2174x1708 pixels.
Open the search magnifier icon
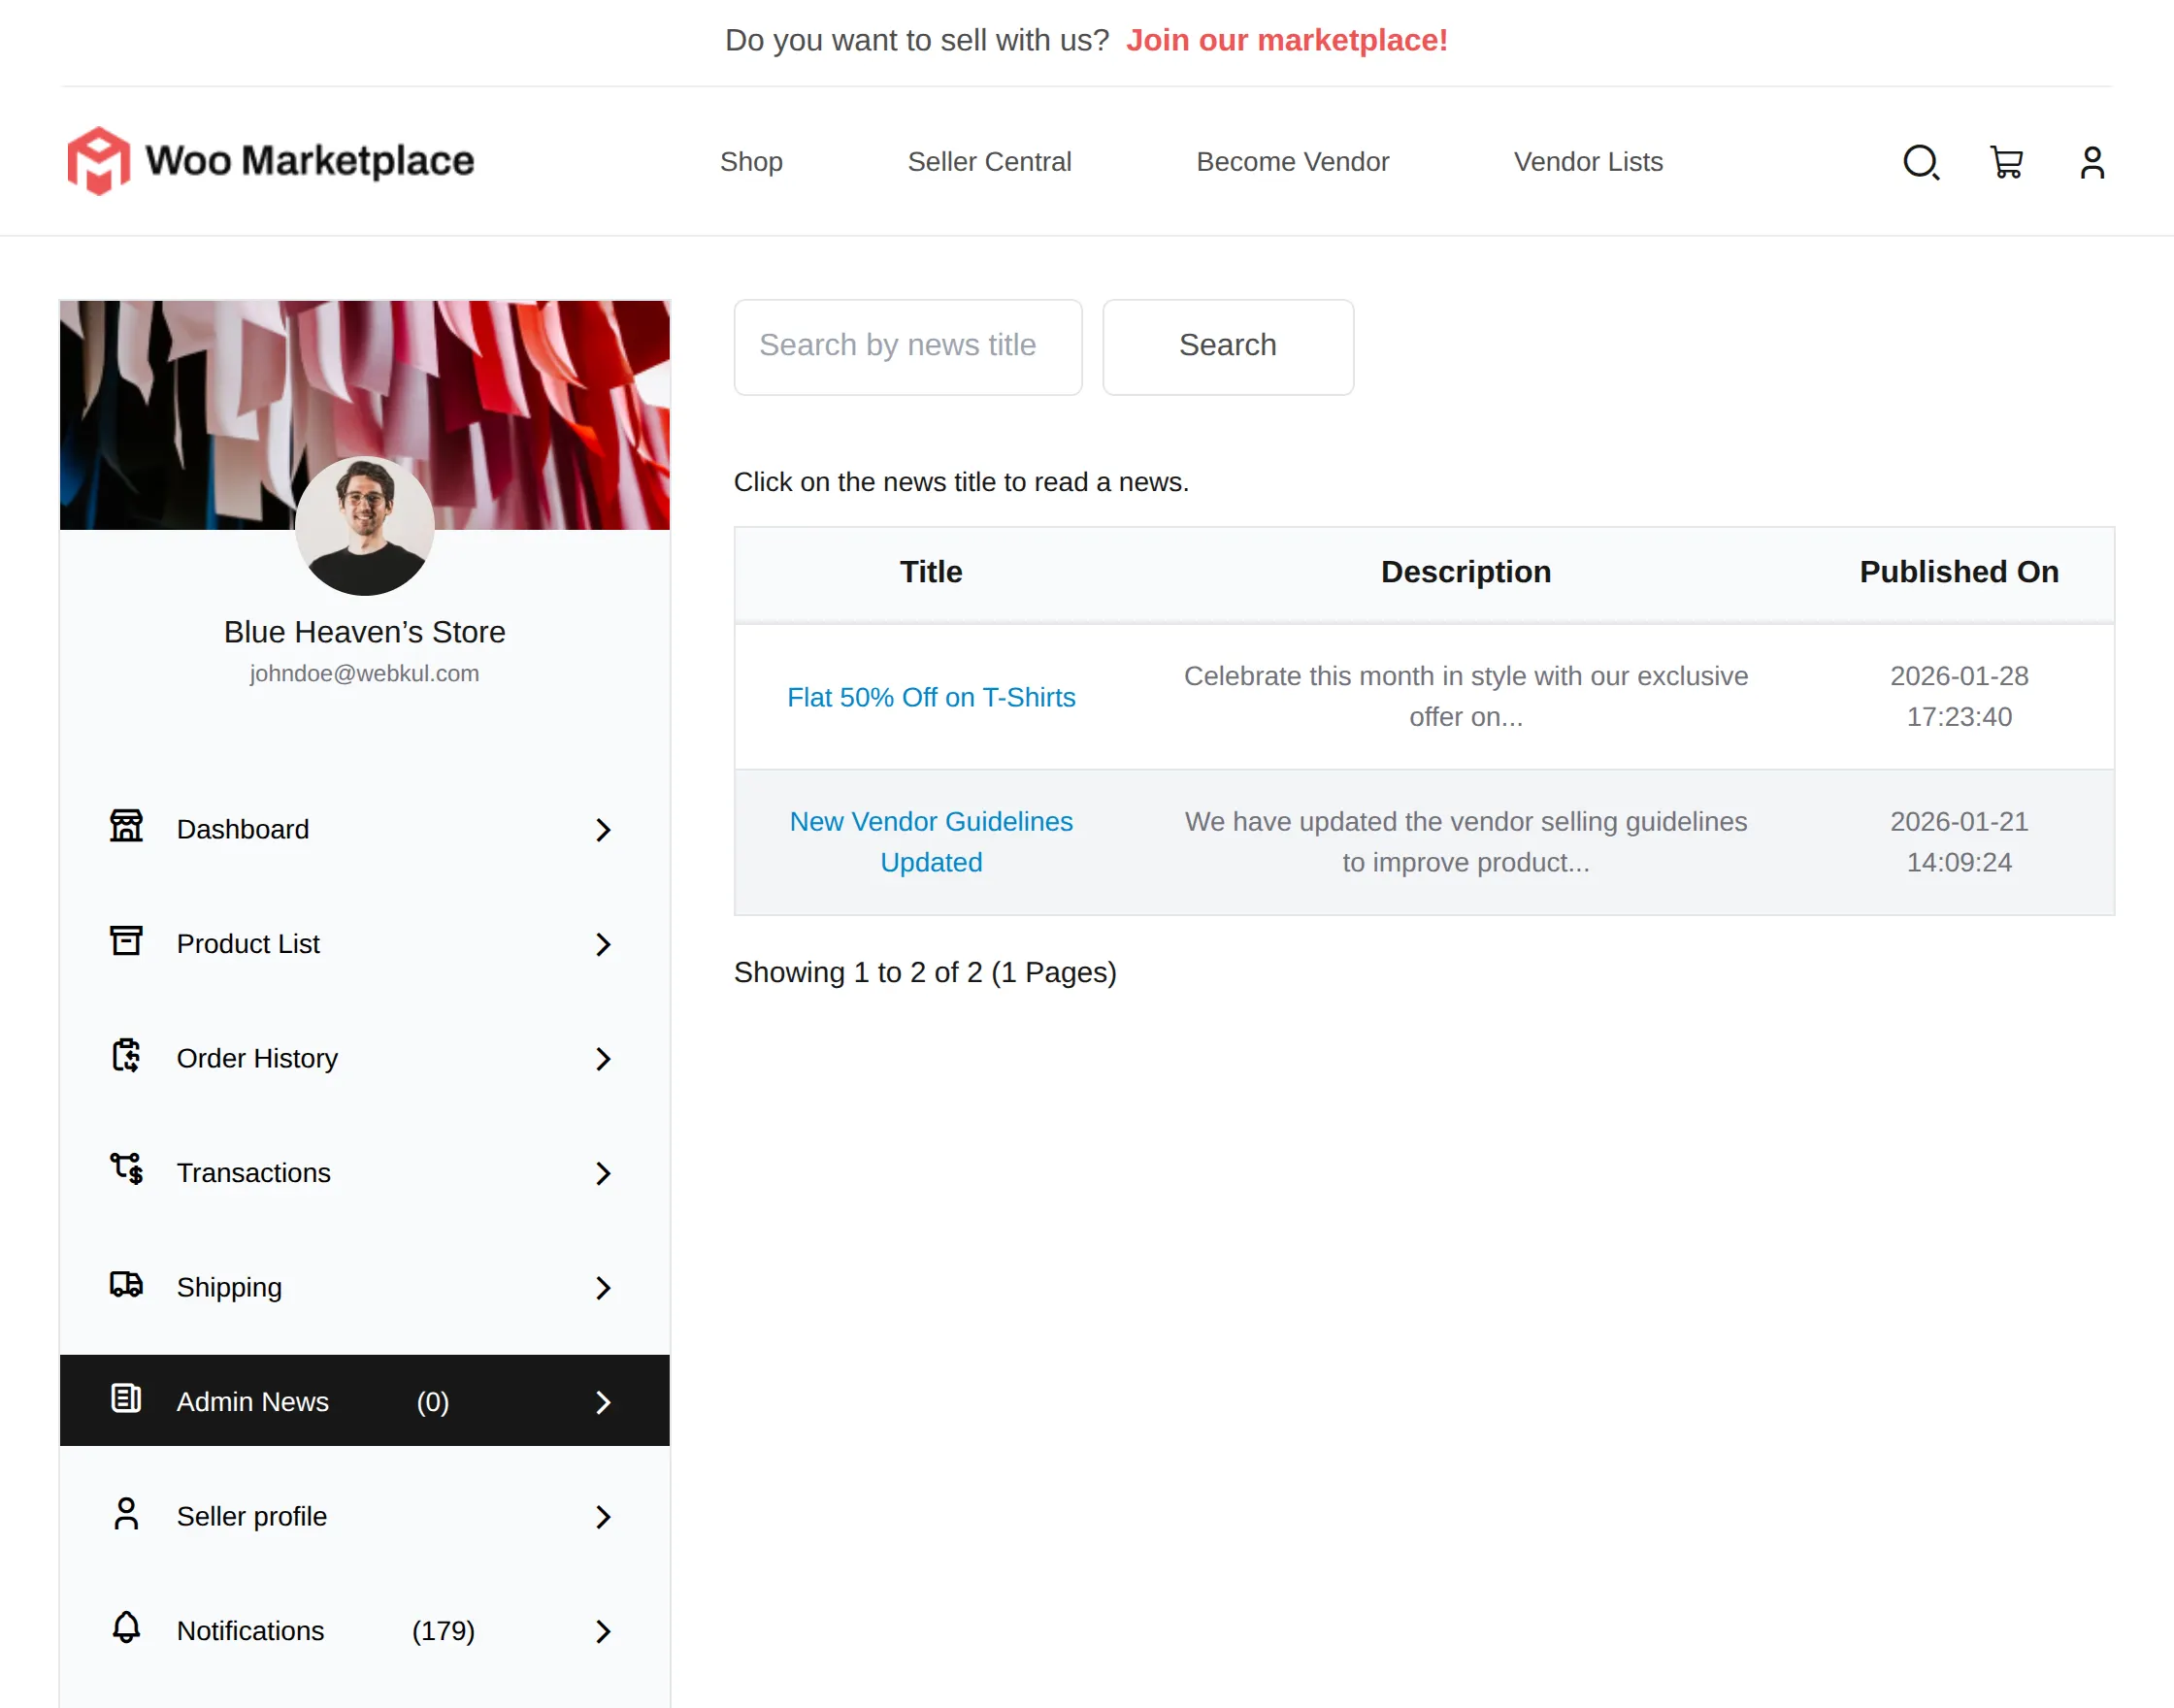(x=1921, y=161)
